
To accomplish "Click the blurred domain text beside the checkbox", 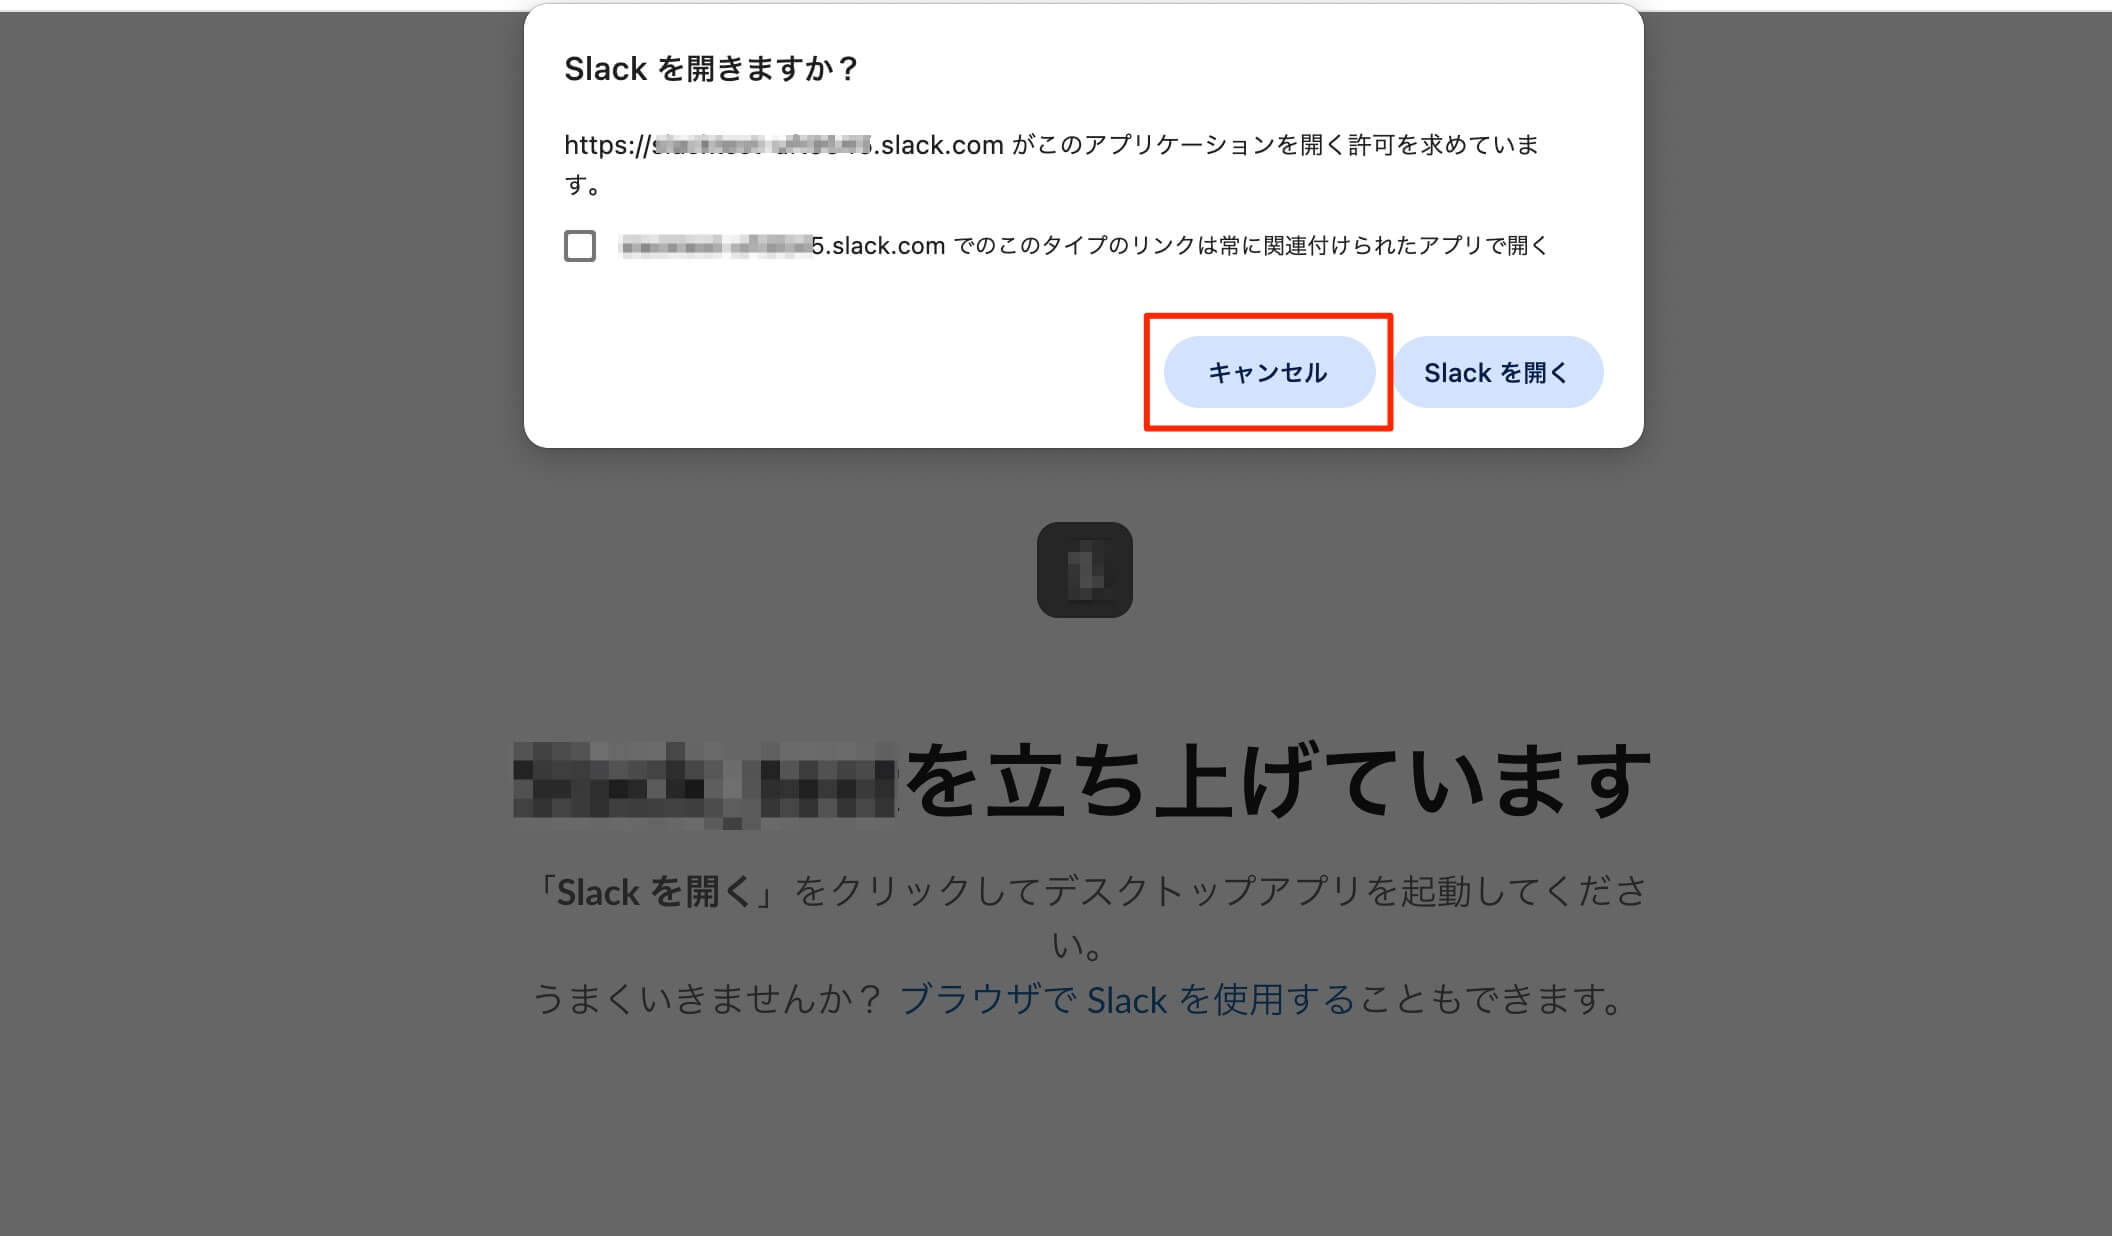I will tap(715, 246).
